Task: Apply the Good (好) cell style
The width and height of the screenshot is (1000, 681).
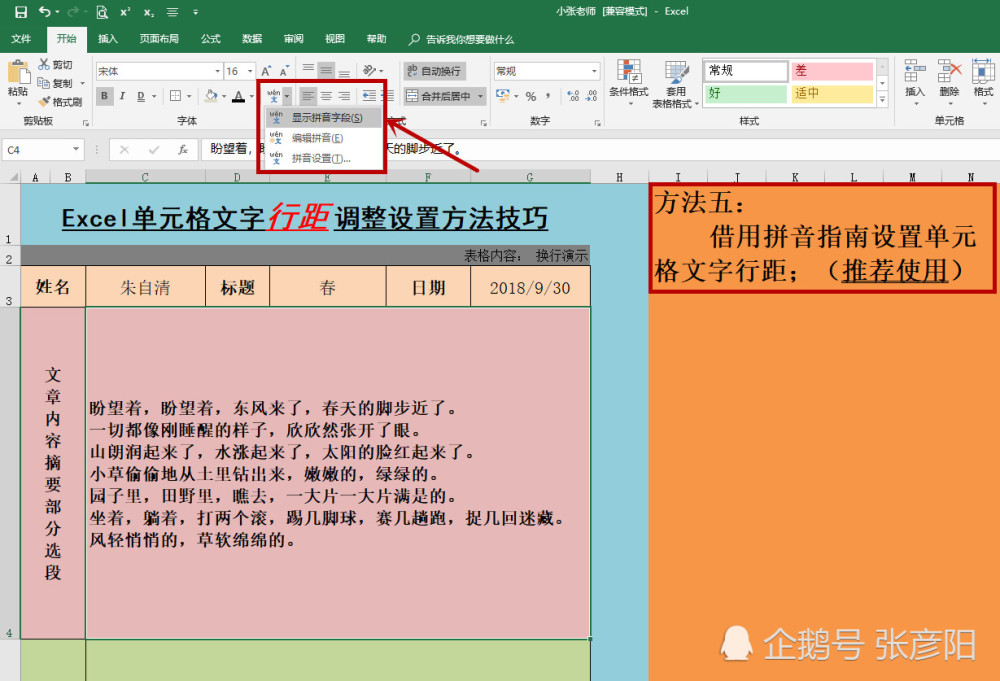Action: [746, 94]
